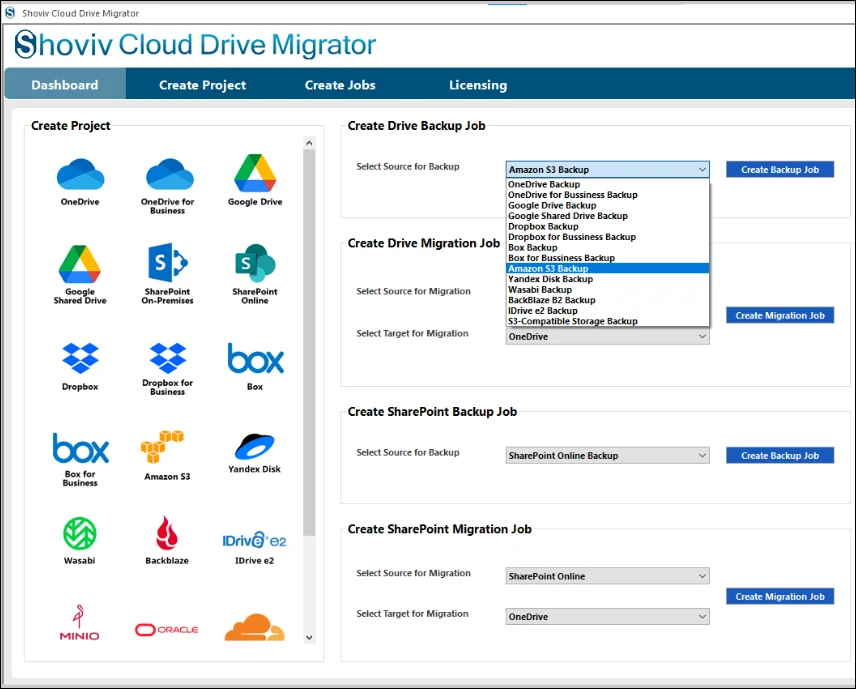The image size is (856, 689).
Task: Click Create Migration Job for drive migration
Action: (780, 316)
